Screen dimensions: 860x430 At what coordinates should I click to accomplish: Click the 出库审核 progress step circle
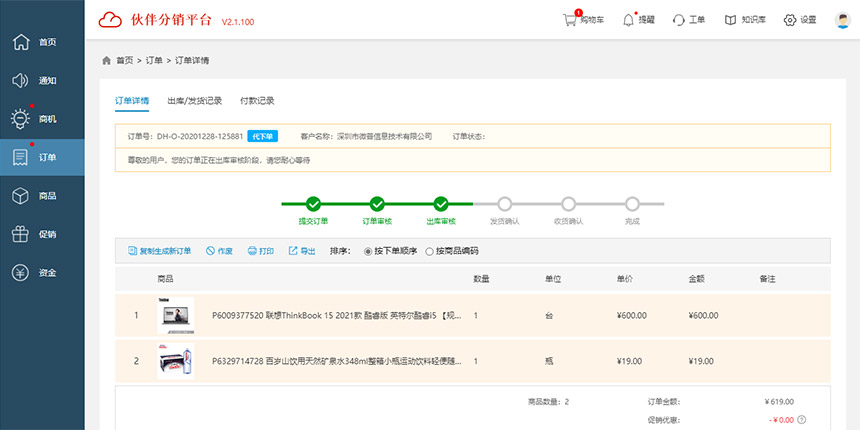441,204
